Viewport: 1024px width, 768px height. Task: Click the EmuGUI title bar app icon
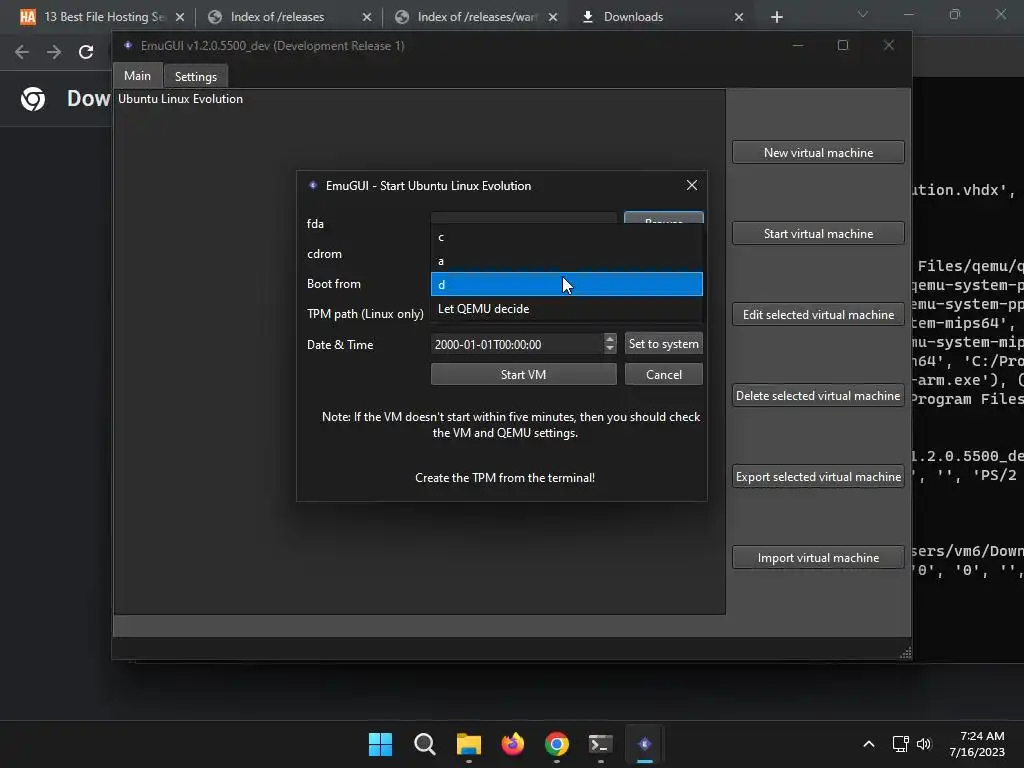click(128, 45)
